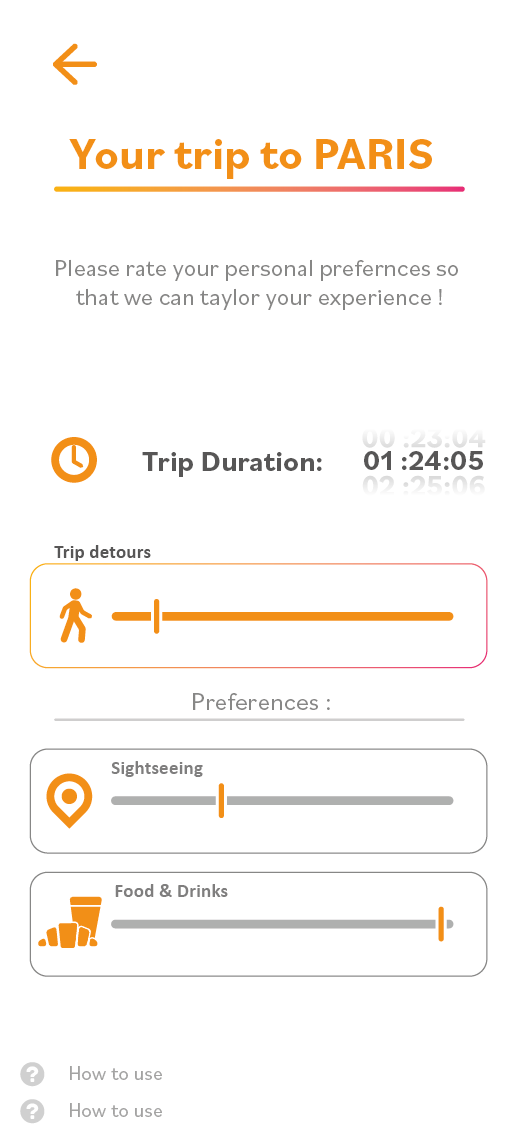
Task: Tap the Food & Drinks croissant icon
Action: (70, 922)
